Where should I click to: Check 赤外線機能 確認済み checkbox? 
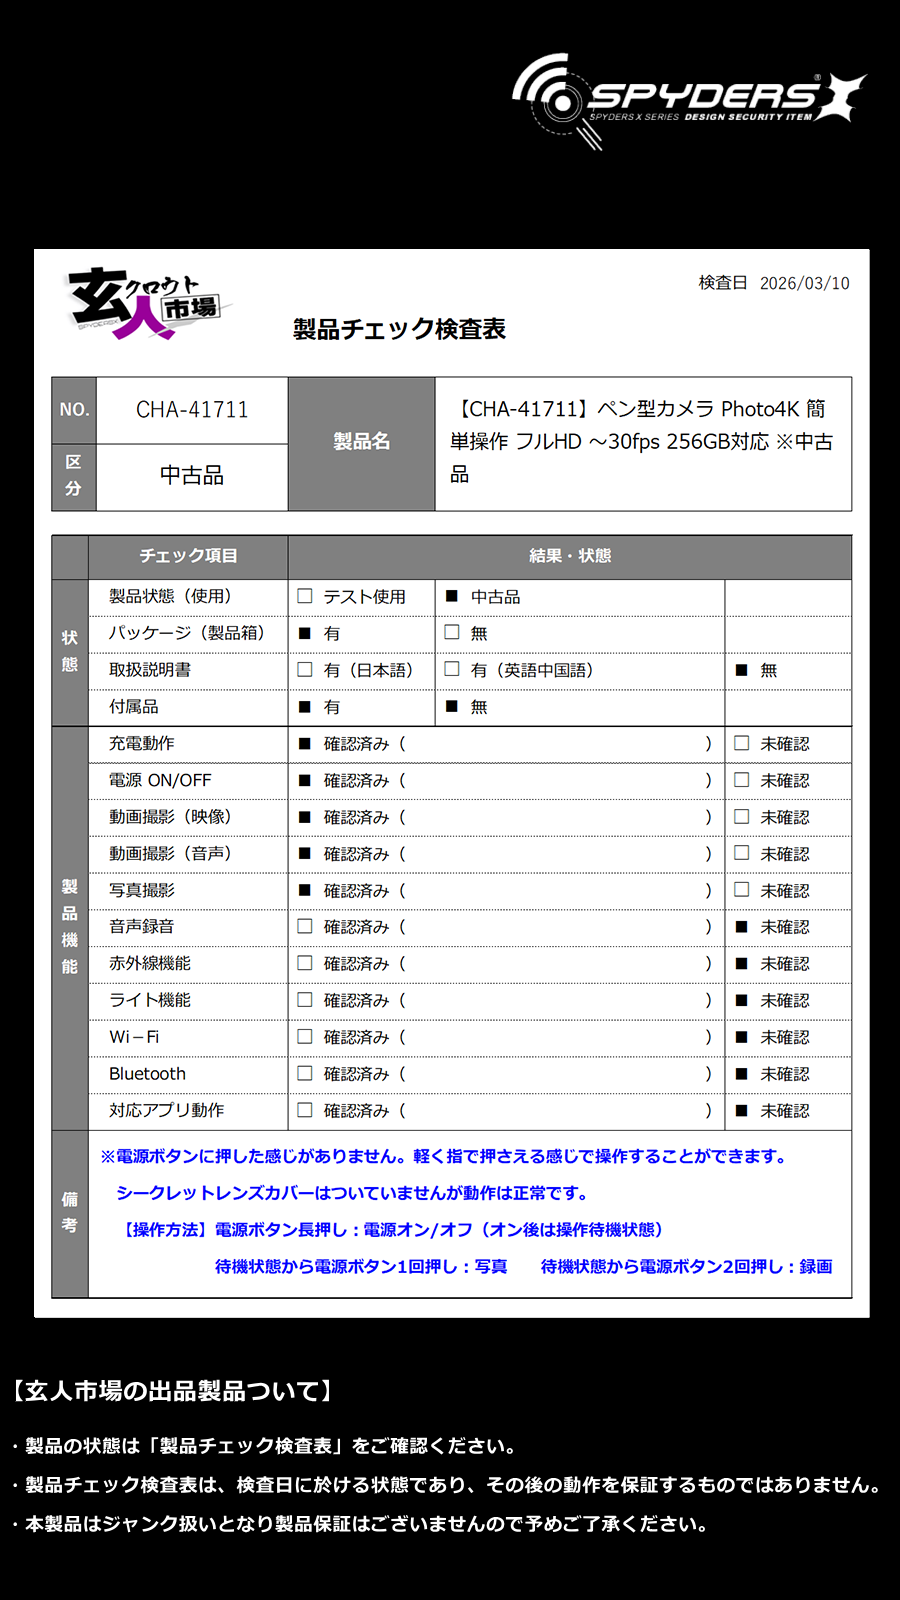point(305,963)
